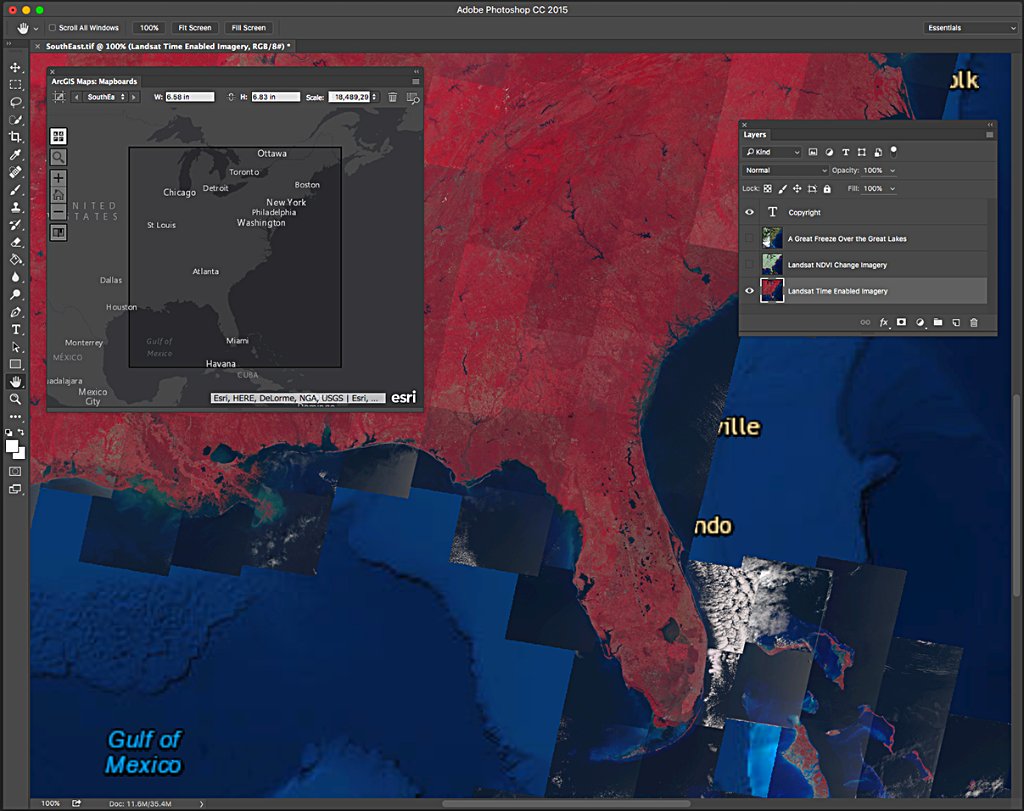Toggle width-height constrain link in Mapboards
Screen dimensions: 1024x811
(x=231, y=97)
